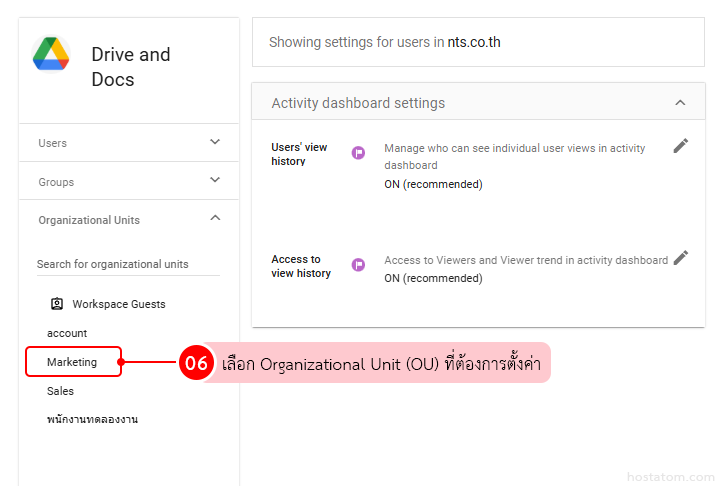Edit the Users' view history setting
This screenshot has height=486, width=720.
point(681,146)
